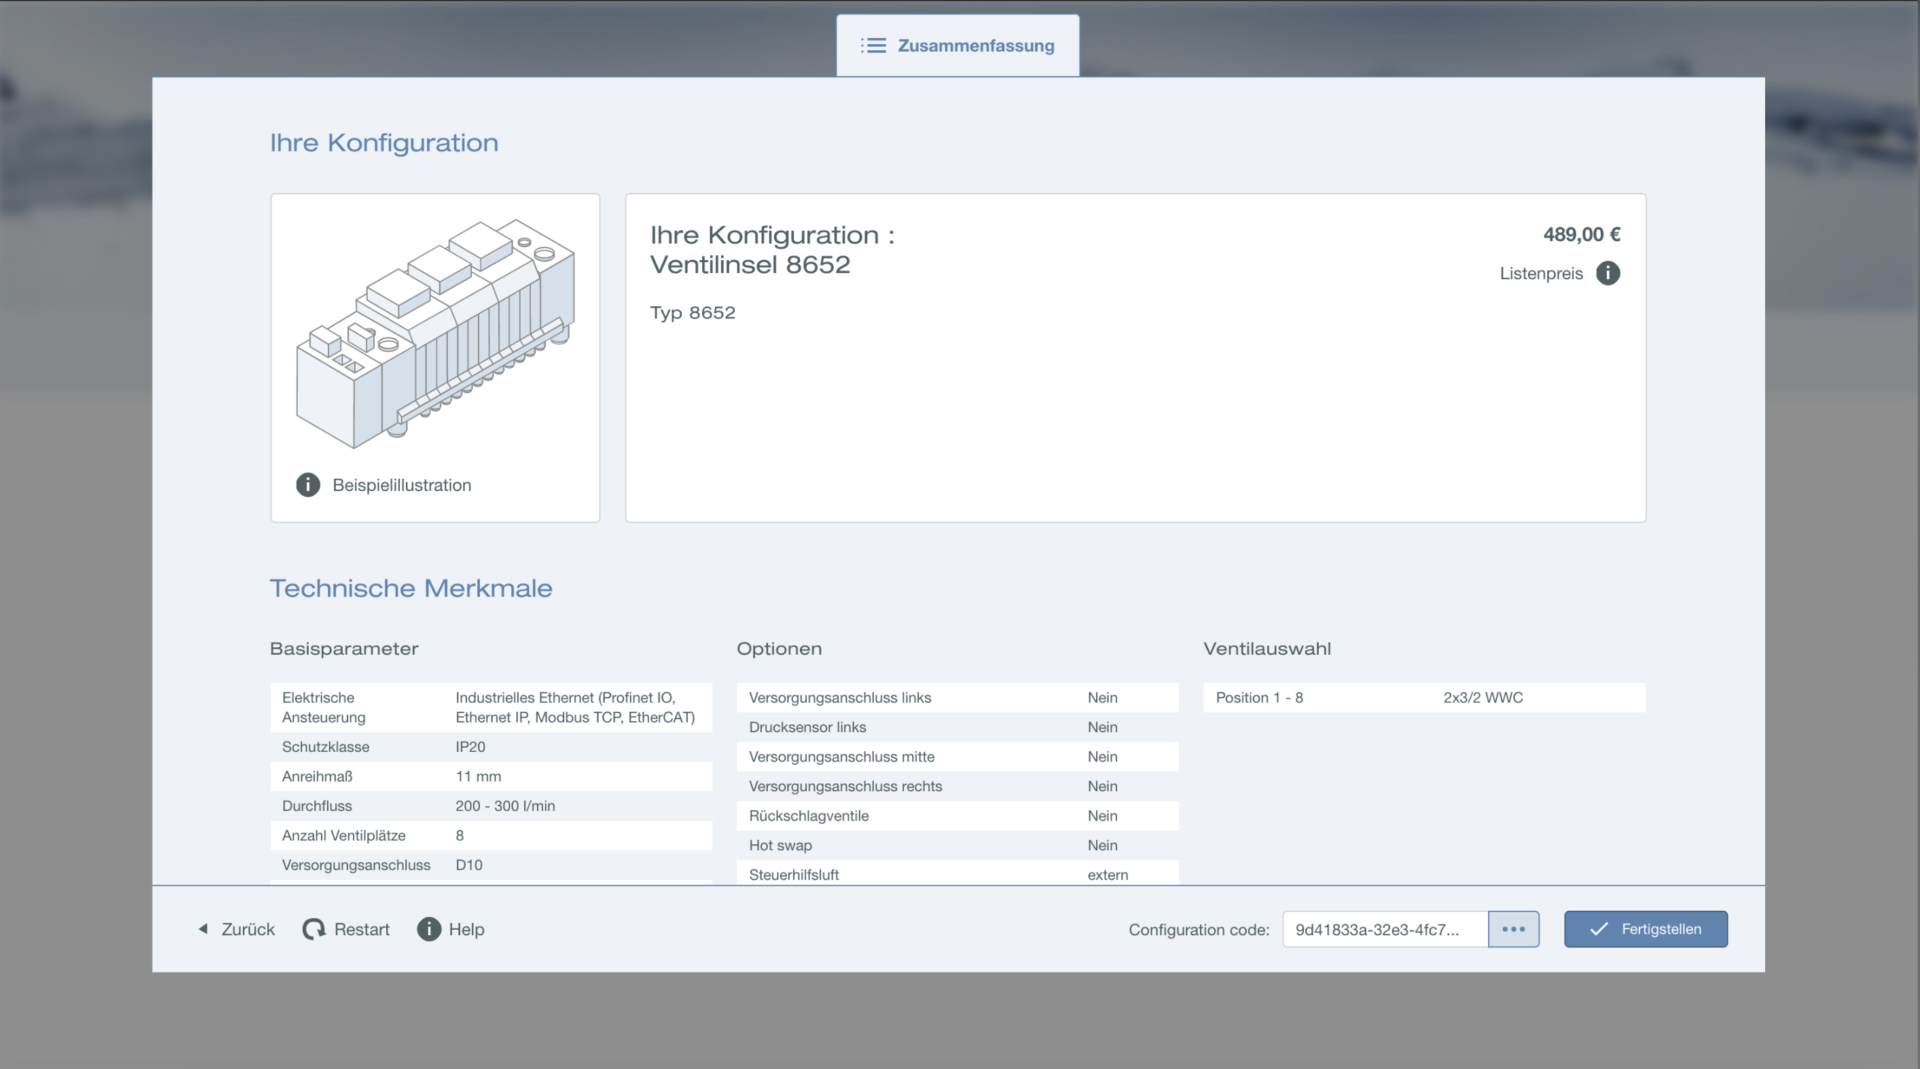
Task: Go back using the Zurück label
Action: [x=248, y=929]
